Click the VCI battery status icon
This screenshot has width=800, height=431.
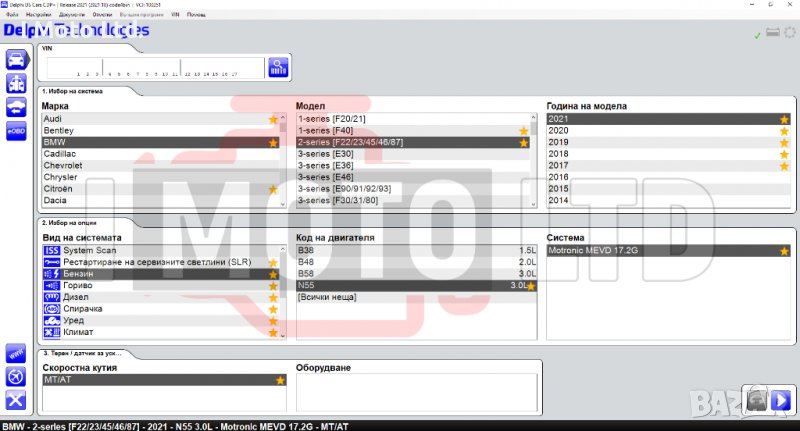pyautogui.click(x=773, y=34)
